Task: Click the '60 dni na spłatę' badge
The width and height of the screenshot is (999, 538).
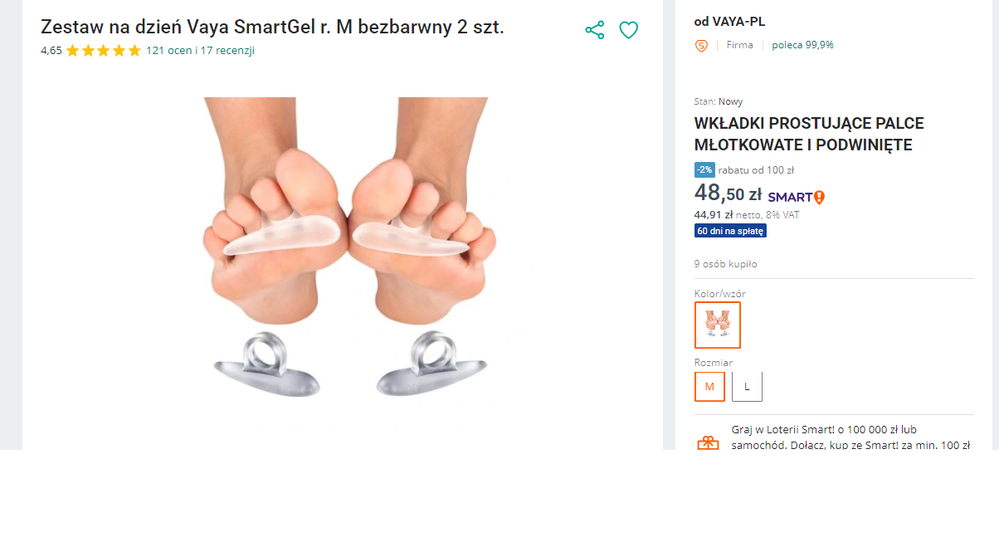Action: (x=730, y=231)
